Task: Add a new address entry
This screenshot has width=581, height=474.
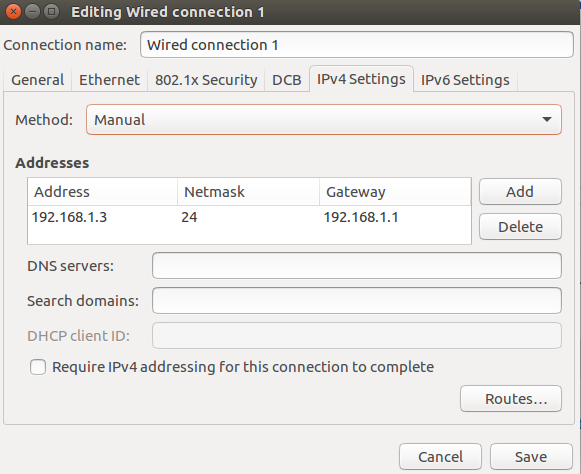Action: point(520,192)
